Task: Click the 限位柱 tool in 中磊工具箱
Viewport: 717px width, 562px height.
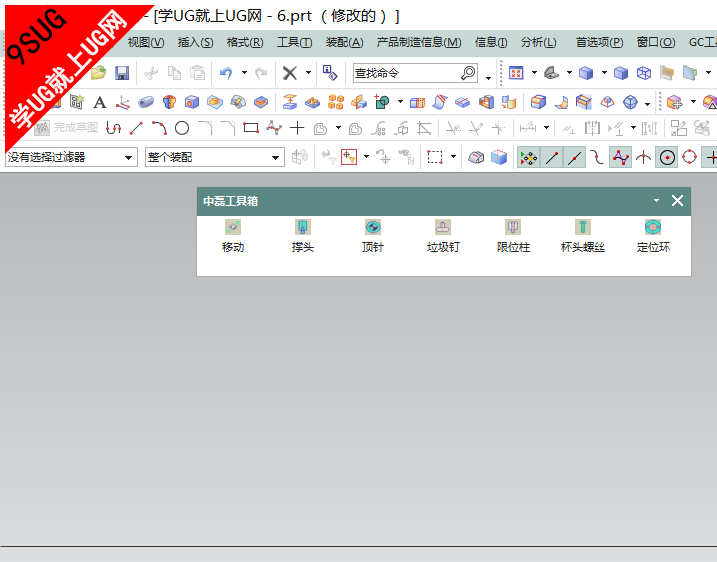Action: 513,236
